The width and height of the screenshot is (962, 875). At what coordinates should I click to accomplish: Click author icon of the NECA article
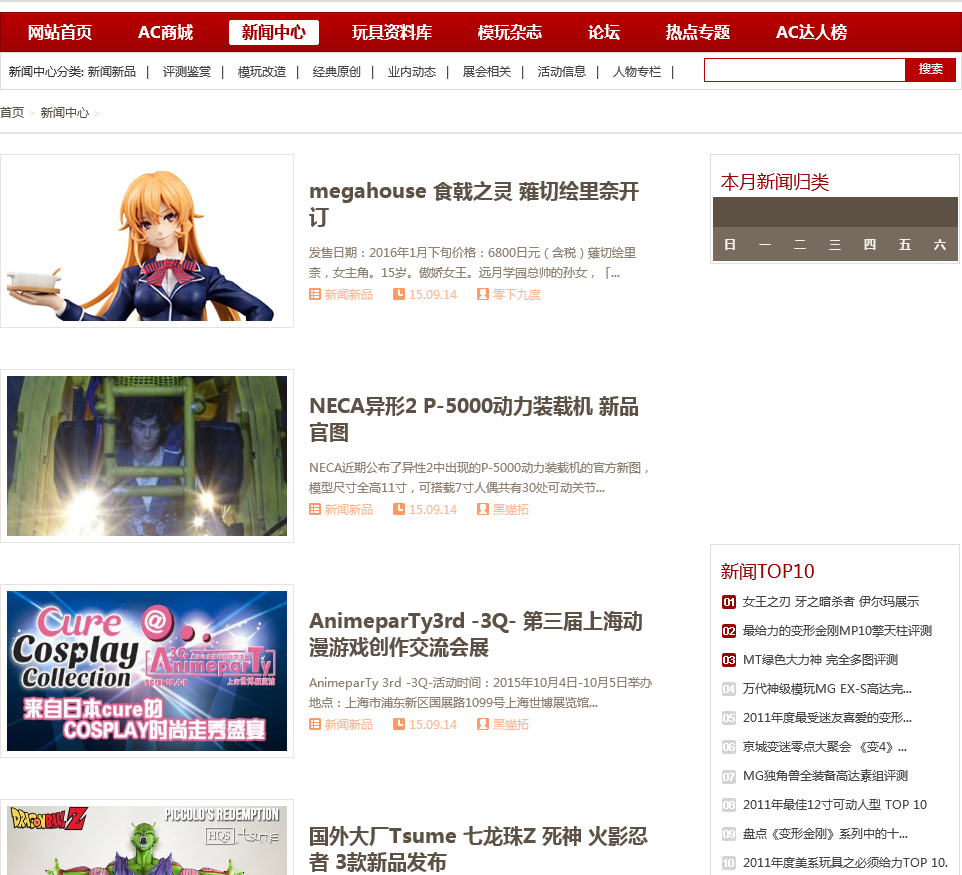[483, 509]
